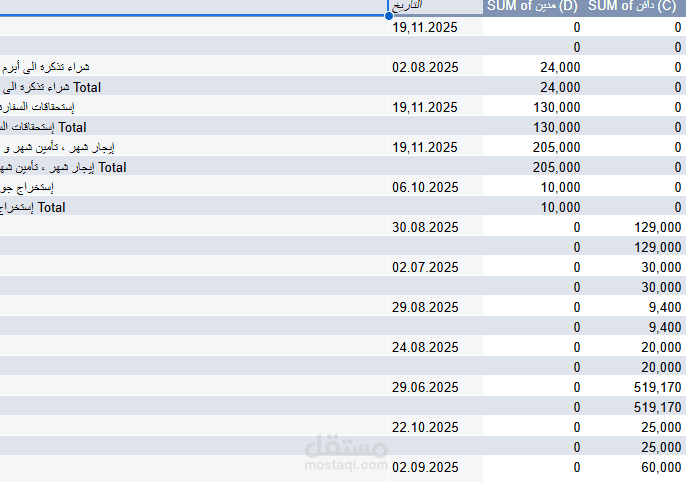The image size is (693, 482).
Task: Click the 20,000 credit in the 24.08.2025 row
Action: [x=661, y=348]
